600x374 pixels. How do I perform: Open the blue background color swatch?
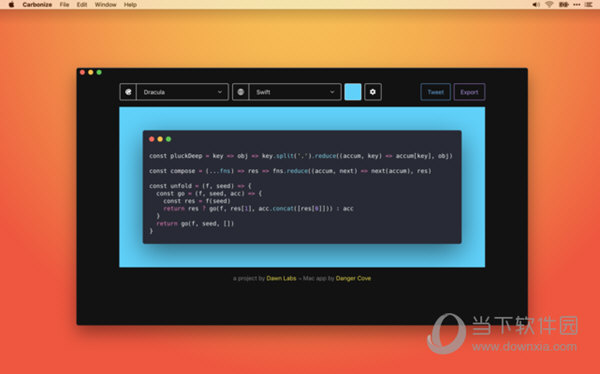[x=353, y=92]
